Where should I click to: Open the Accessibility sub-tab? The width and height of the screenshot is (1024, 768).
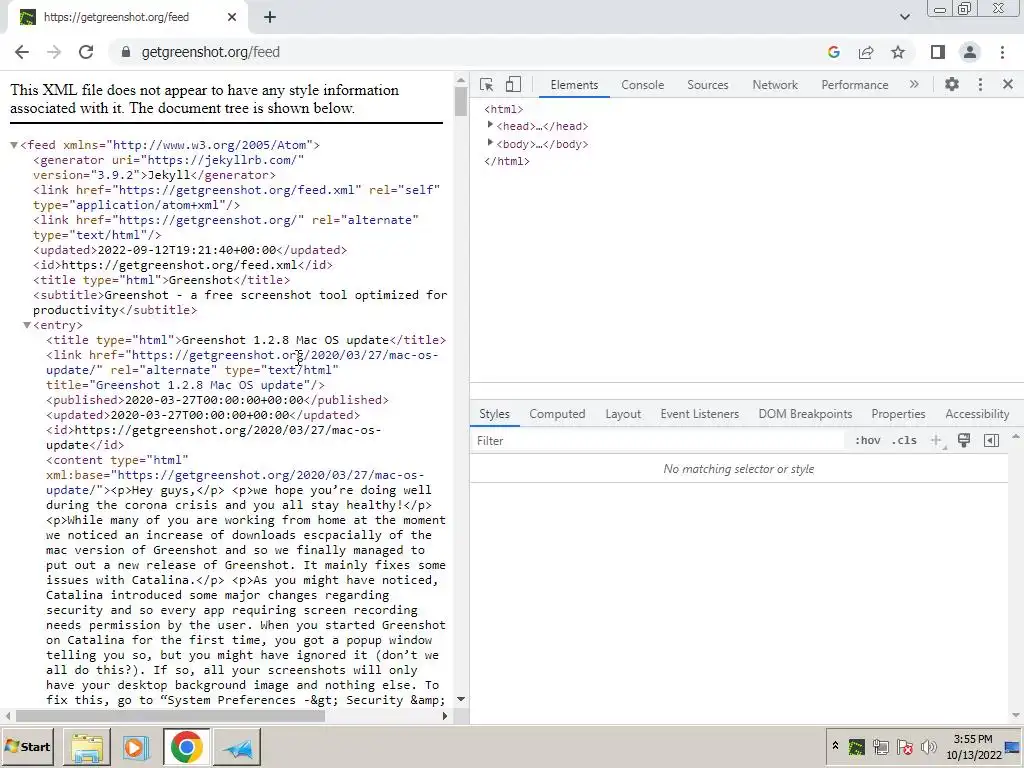(977, 414)
